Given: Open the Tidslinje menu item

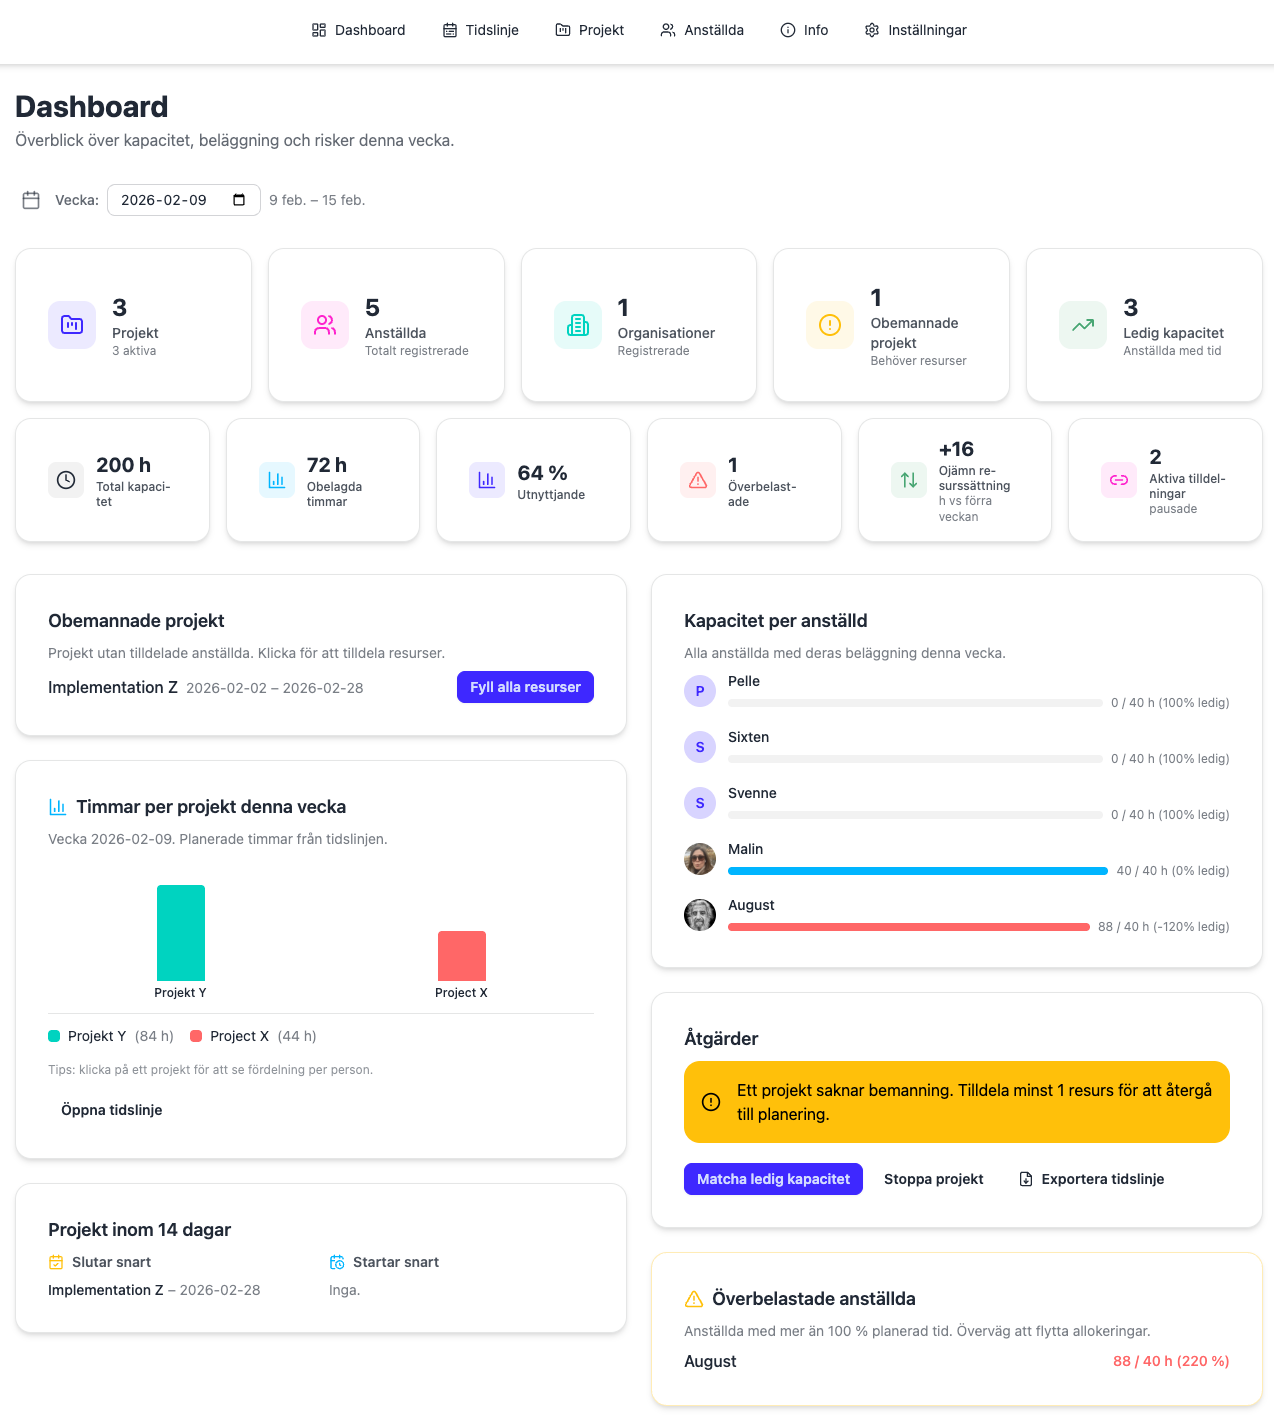Looking at the screenshot, I should (481, 30).
